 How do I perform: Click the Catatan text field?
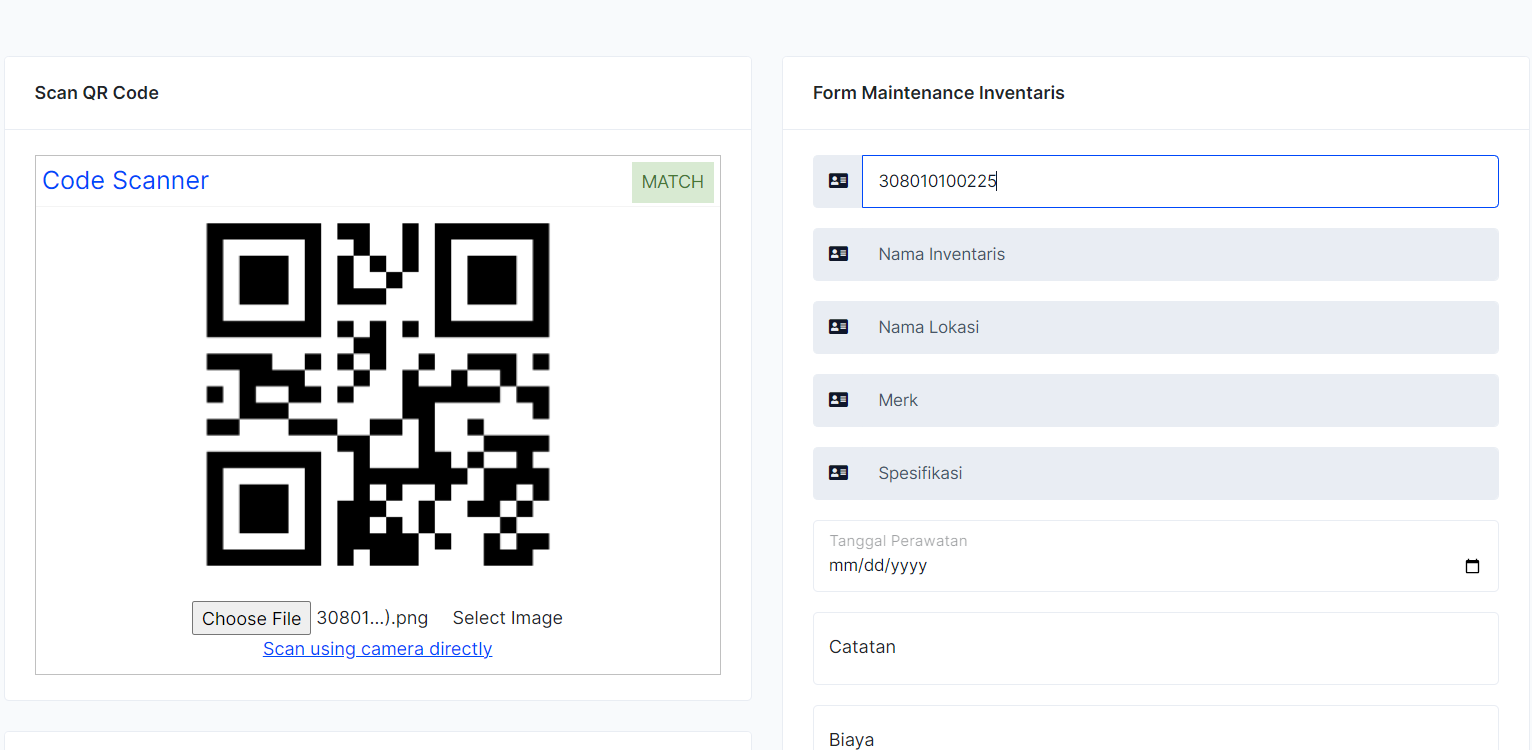(x=1155, y=648)
